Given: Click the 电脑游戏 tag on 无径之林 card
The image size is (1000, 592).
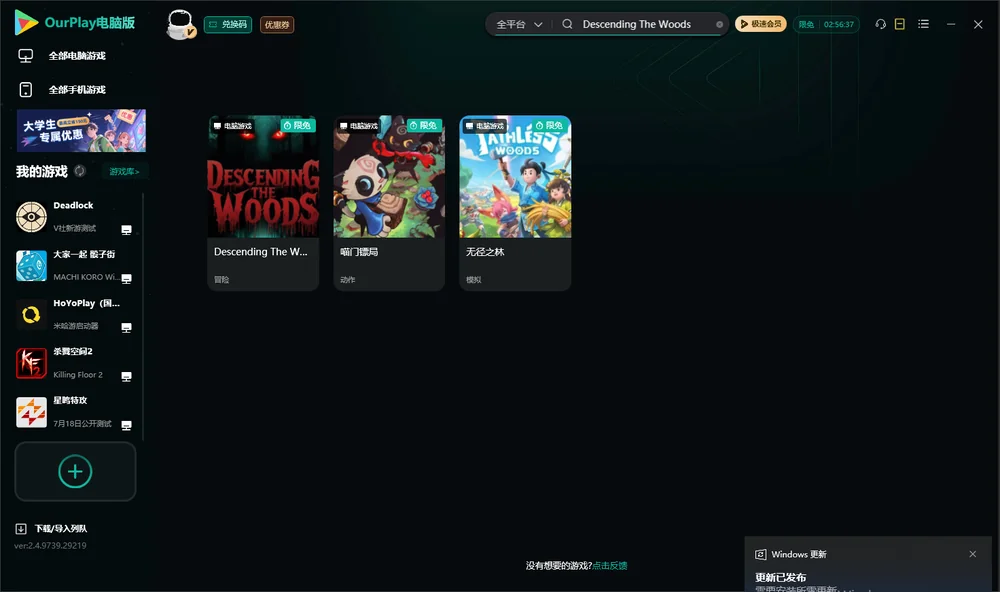Looking at the screenshot, I should coord(485,126).
